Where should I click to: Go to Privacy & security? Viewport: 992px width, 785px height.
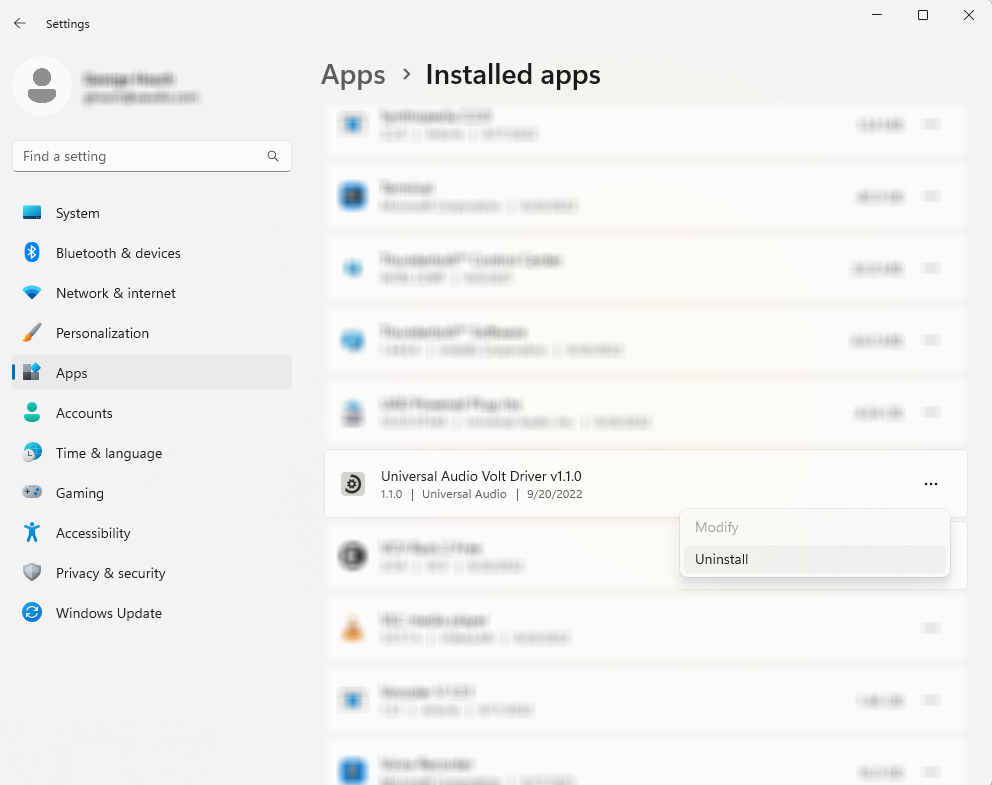tap(152, 573)
